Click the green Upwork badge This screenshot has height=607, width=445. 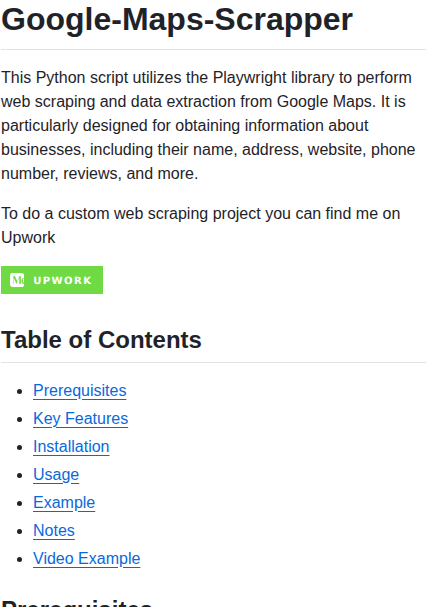coord(52,280)
